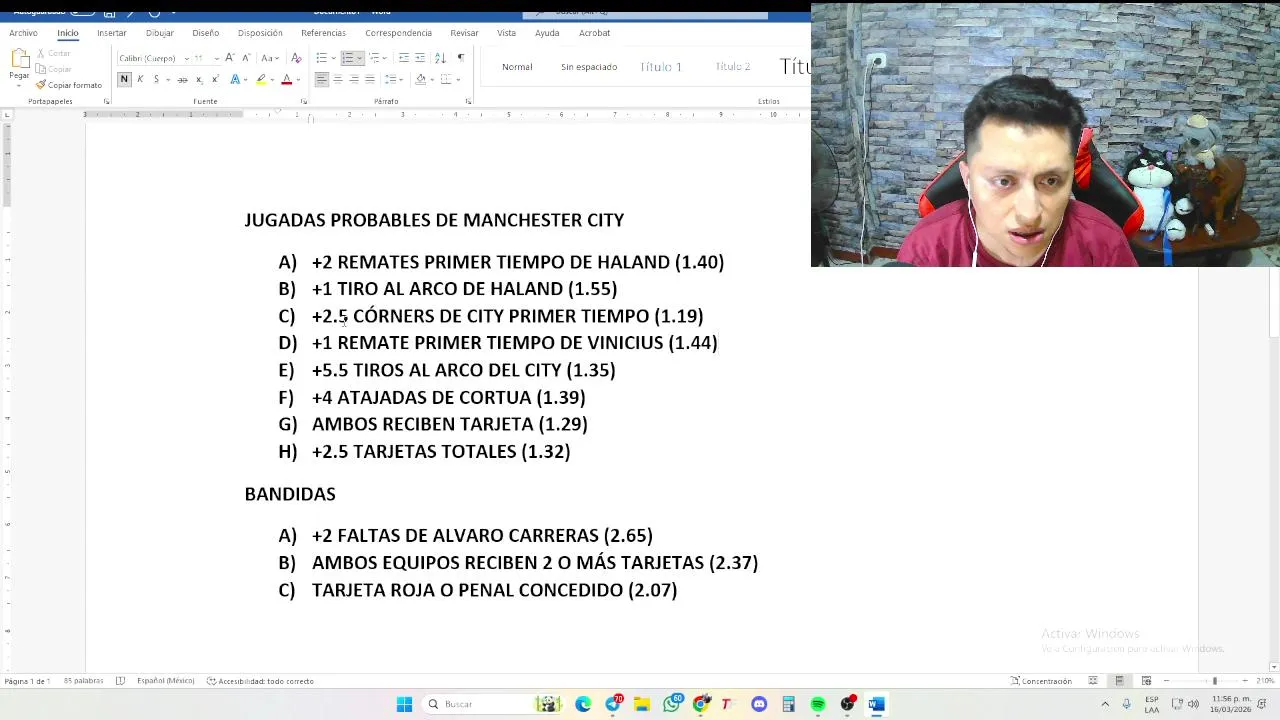Image resolution: width=1280 pixels, height=720 pixels.
Task: Toggle italic K button
Action: click(140, 79)
